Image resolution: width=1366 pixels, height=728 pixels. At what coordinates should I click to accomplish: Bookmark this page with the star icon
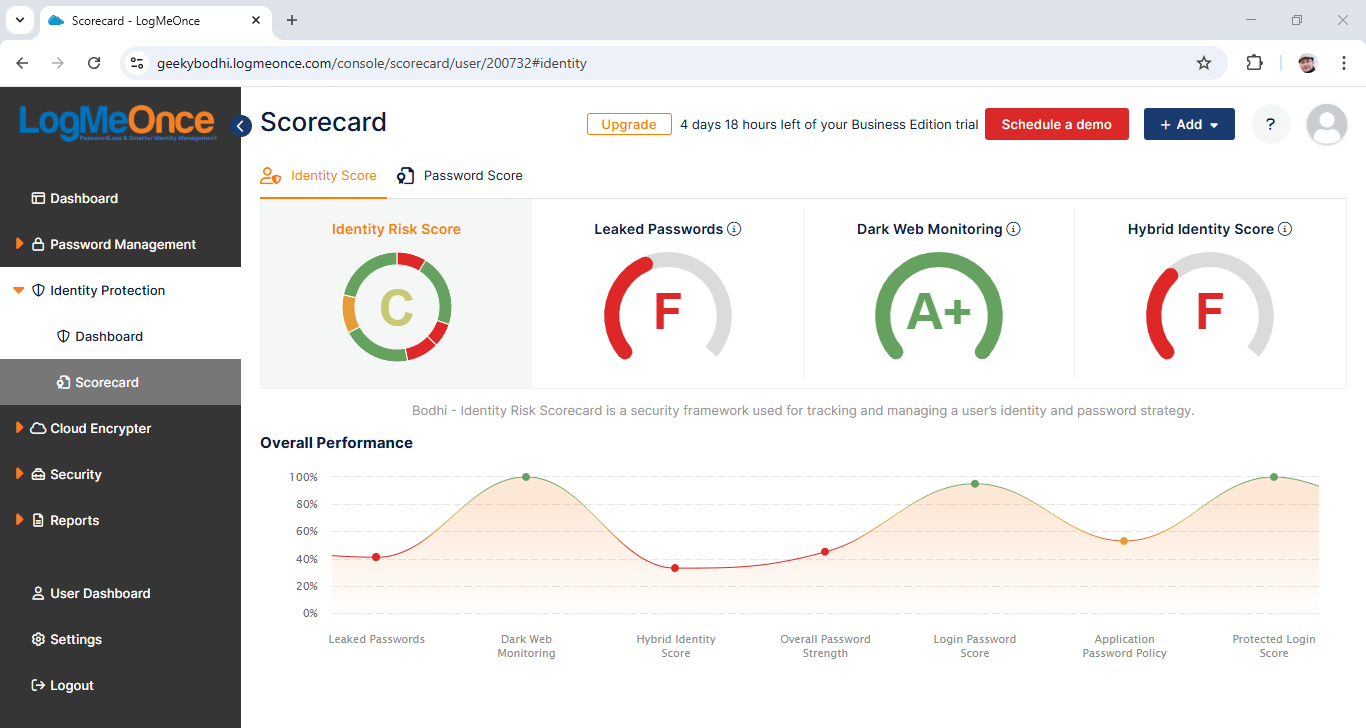[x=1204, y=63]
